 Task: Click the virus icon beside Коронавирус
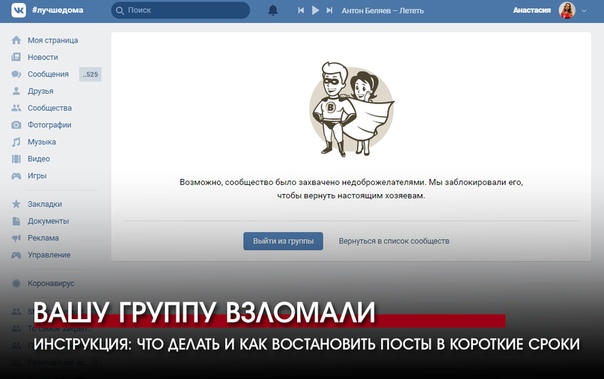[x=16, y=283]
